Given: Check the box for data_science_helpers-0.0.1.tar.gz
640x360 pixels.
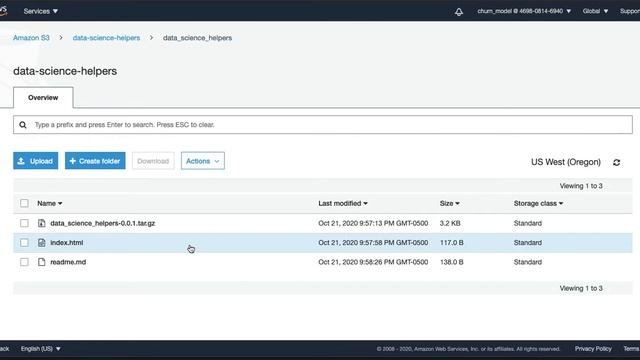Looking at the screenshot, I should click(24, 223).
